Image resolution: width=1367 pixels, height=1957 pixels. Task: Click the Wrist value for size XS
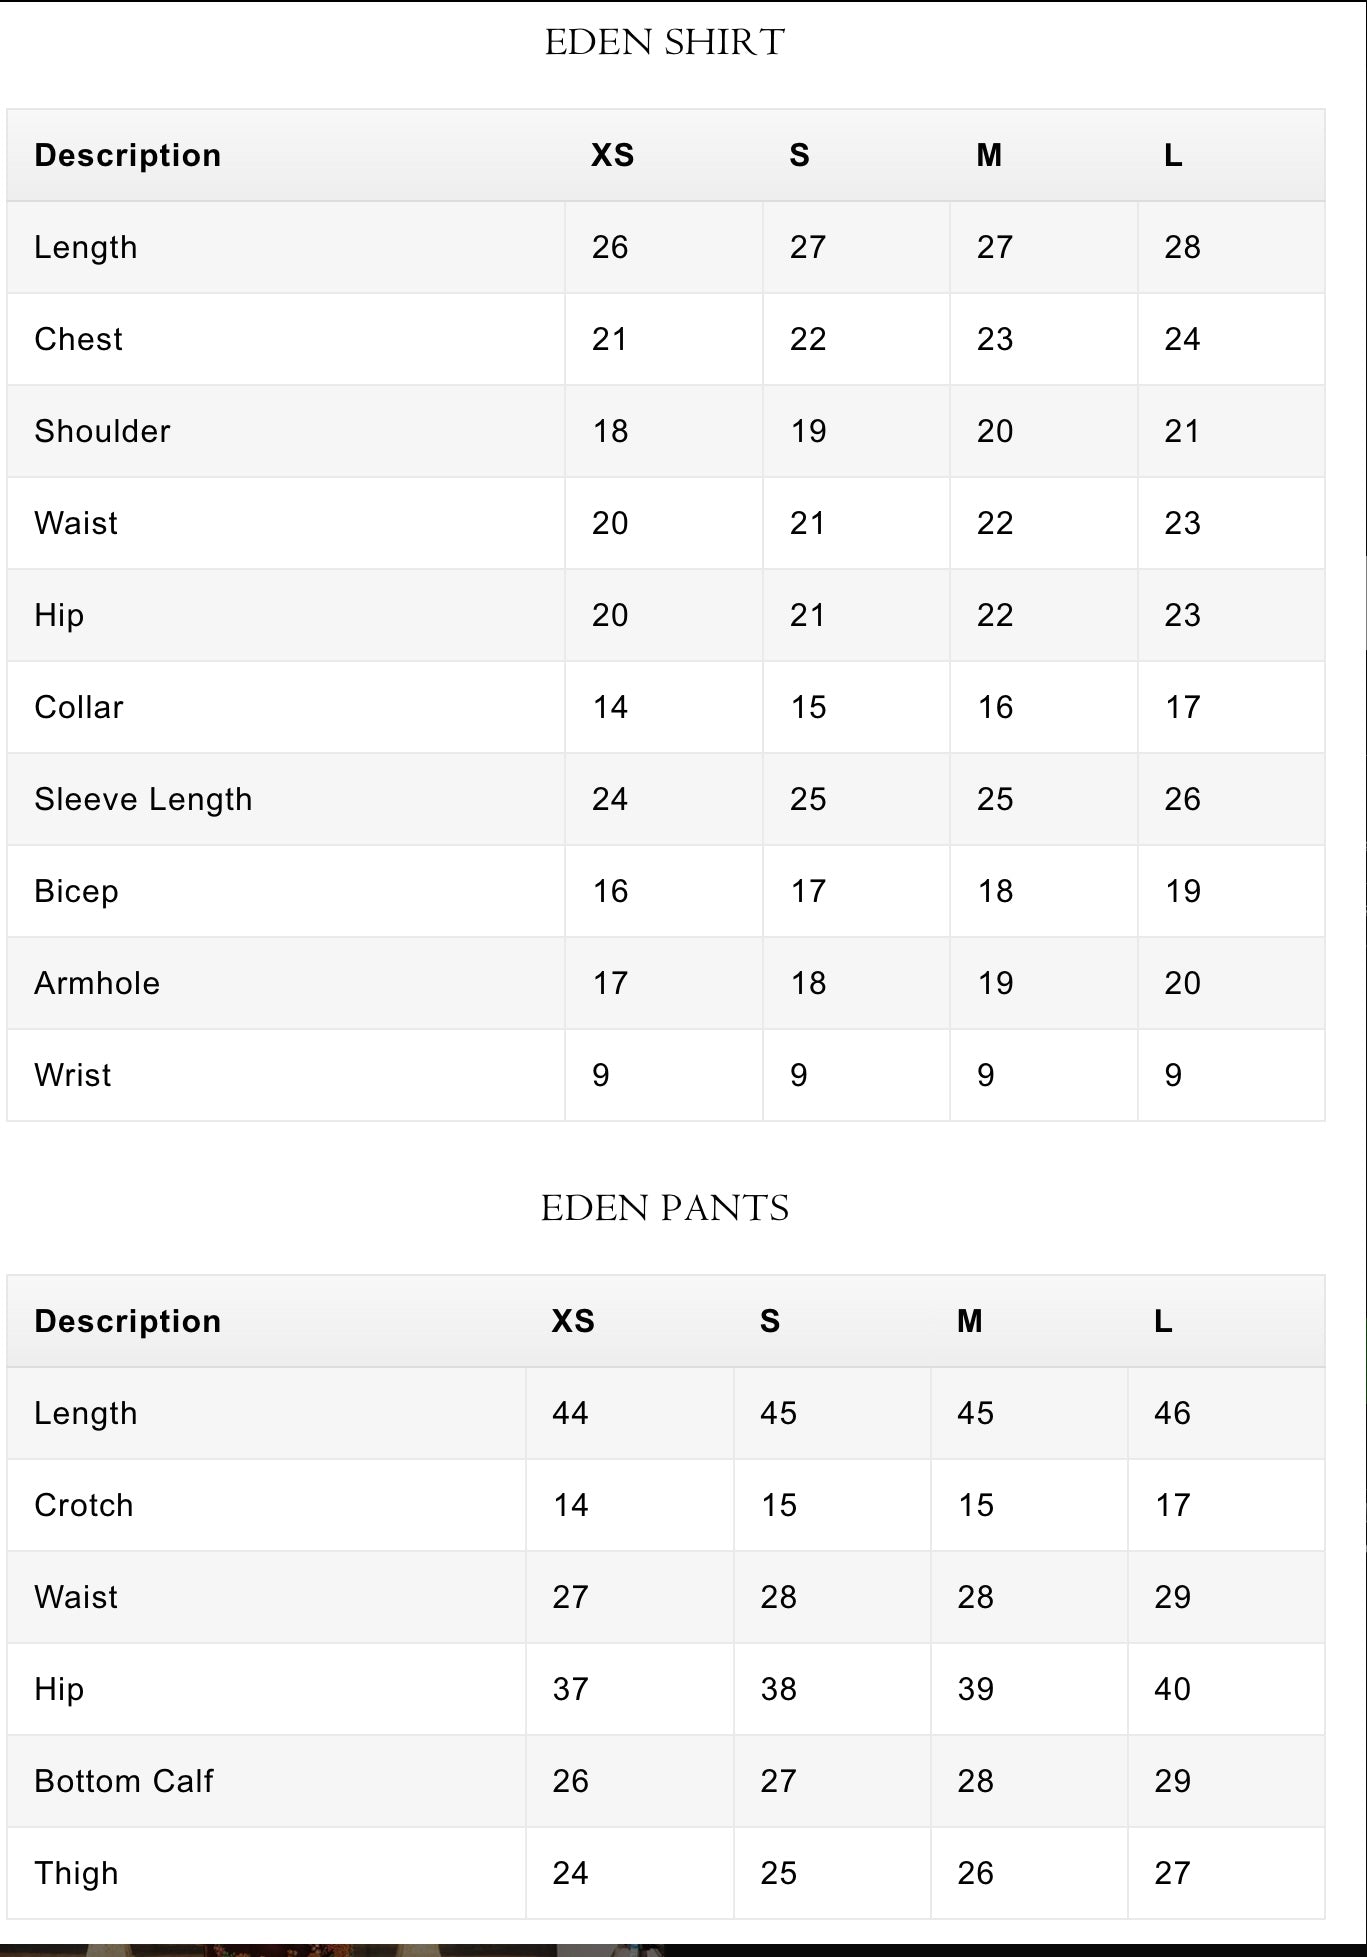pyautogui.click(x=600, y=1075)
